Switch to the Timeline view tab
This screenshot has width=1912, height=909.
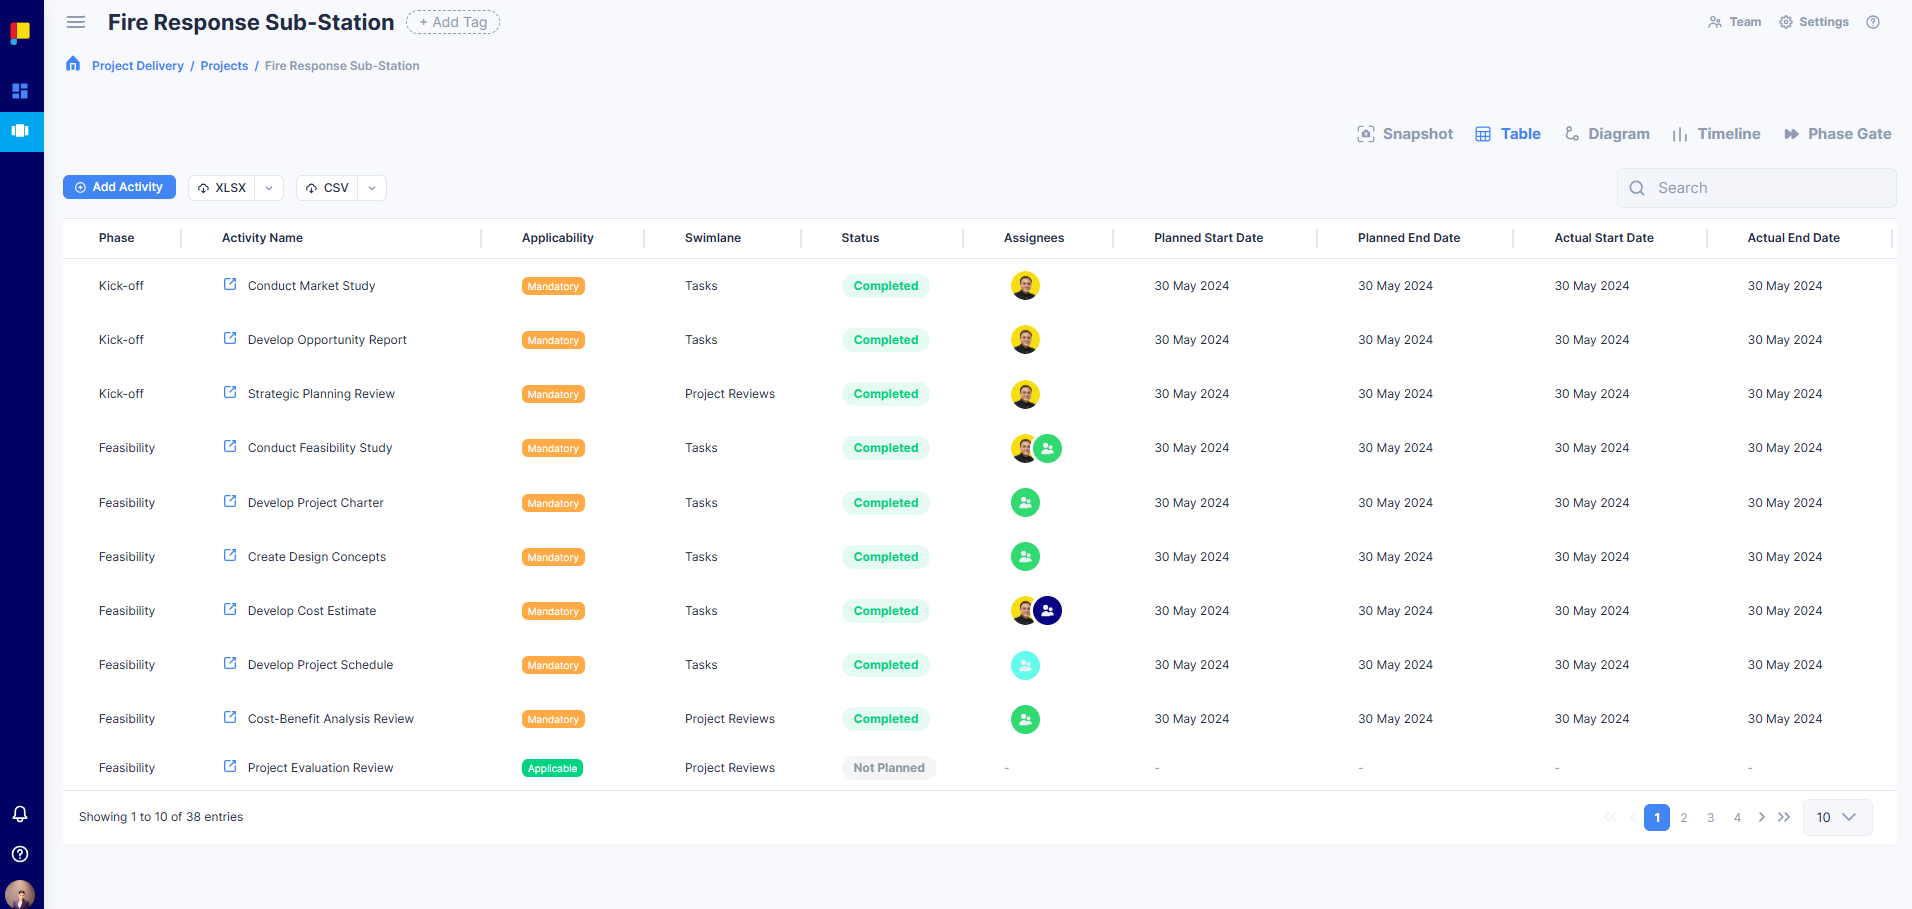[1716, 134]
